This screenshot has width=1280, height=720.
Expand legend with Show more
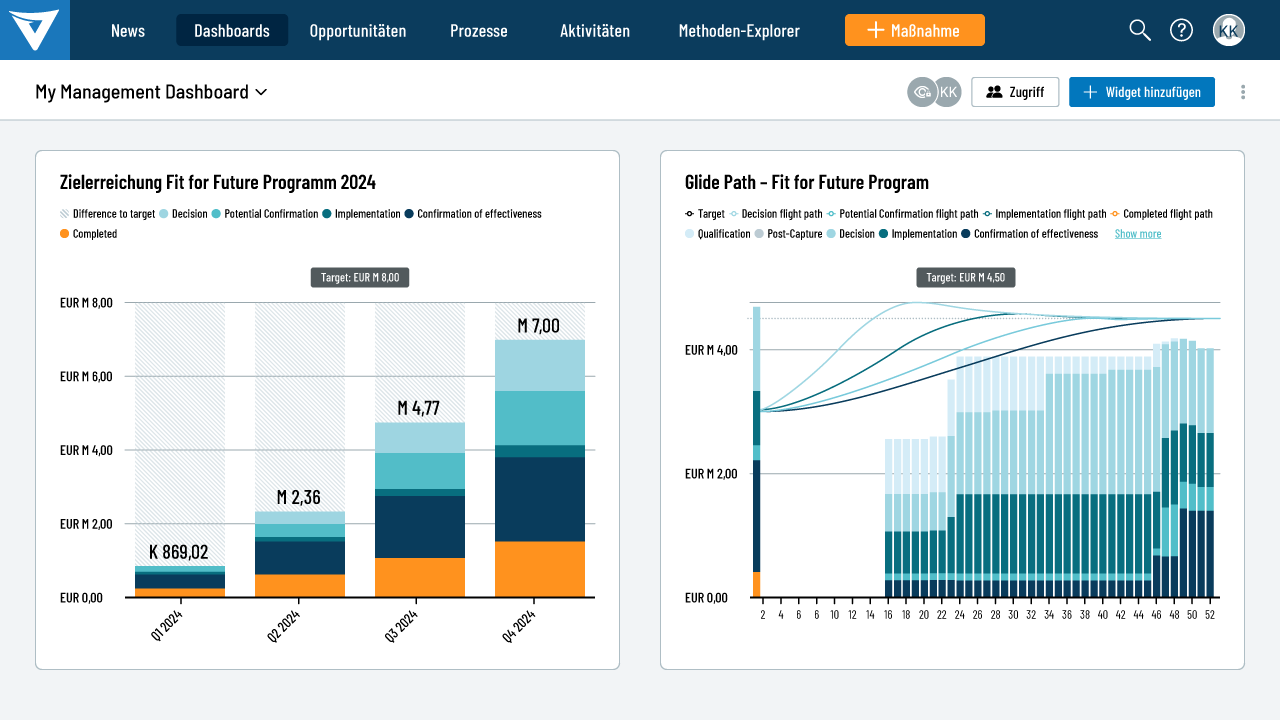(x=1138, y=234)
